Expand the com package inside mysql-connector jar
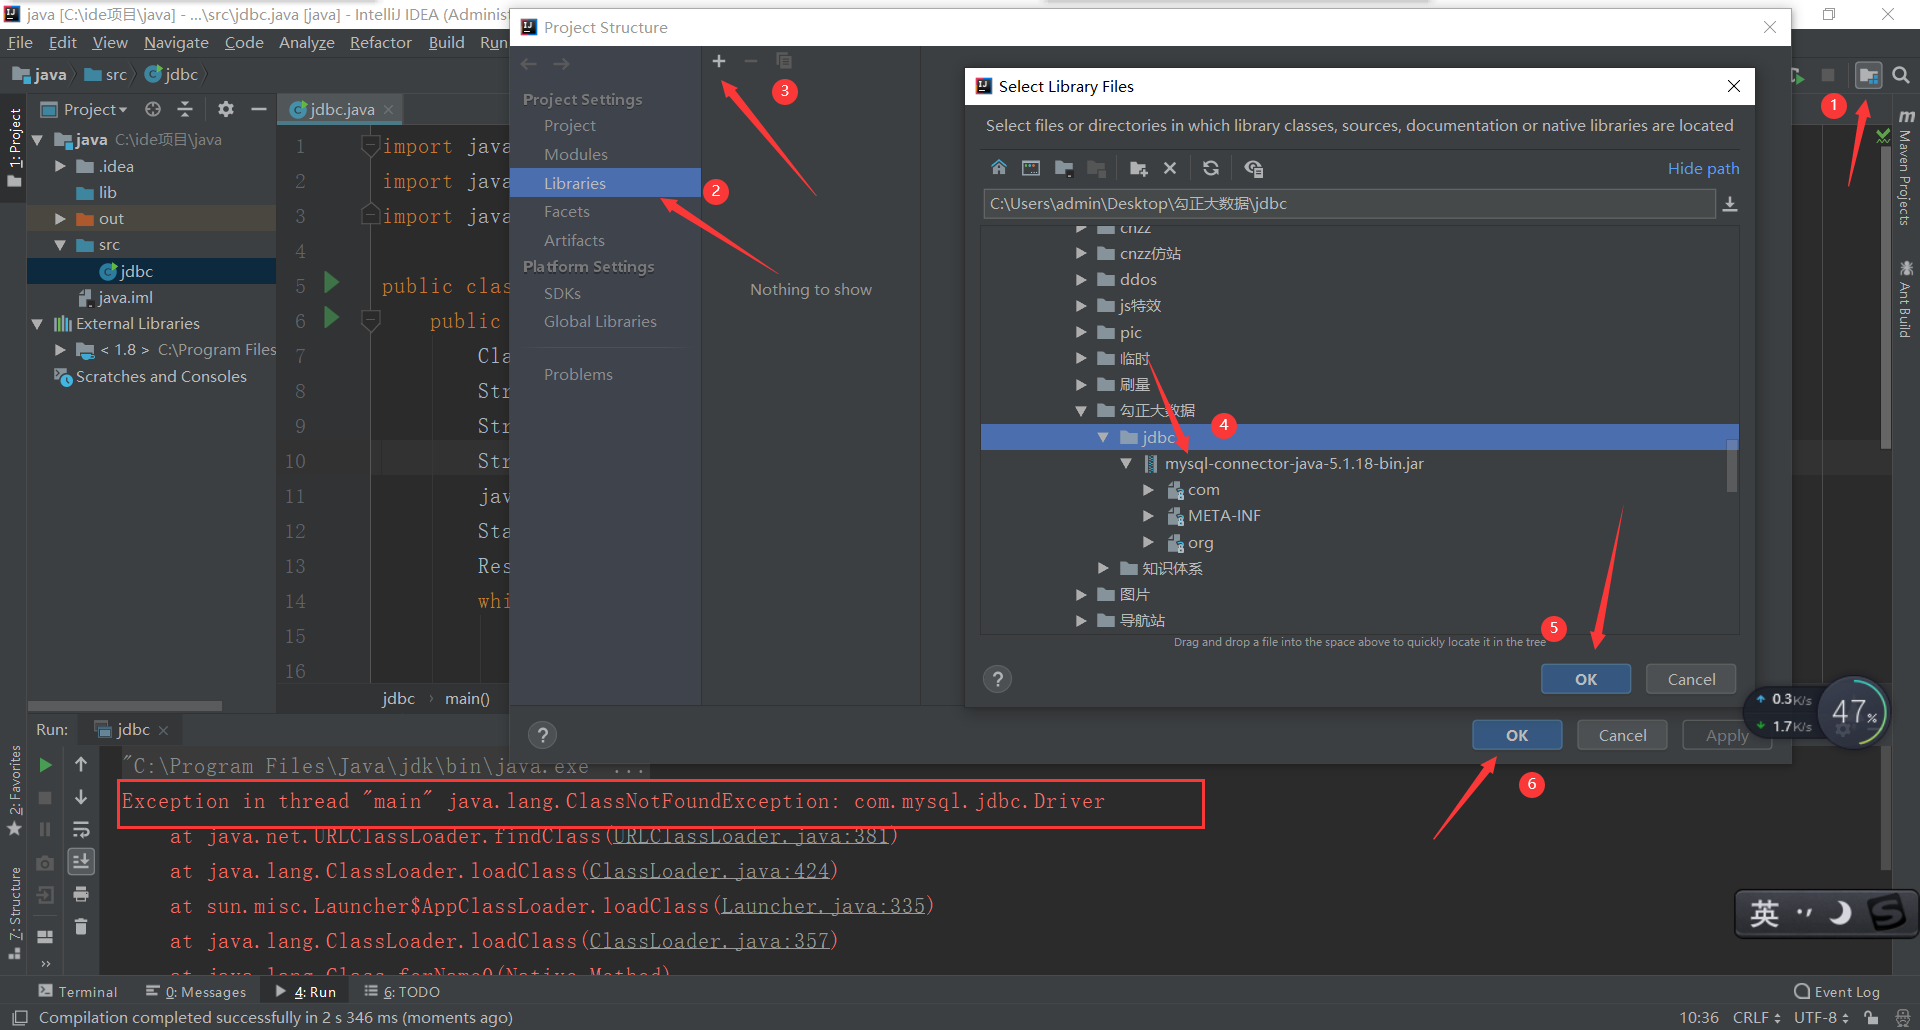 coord(1148,489)
